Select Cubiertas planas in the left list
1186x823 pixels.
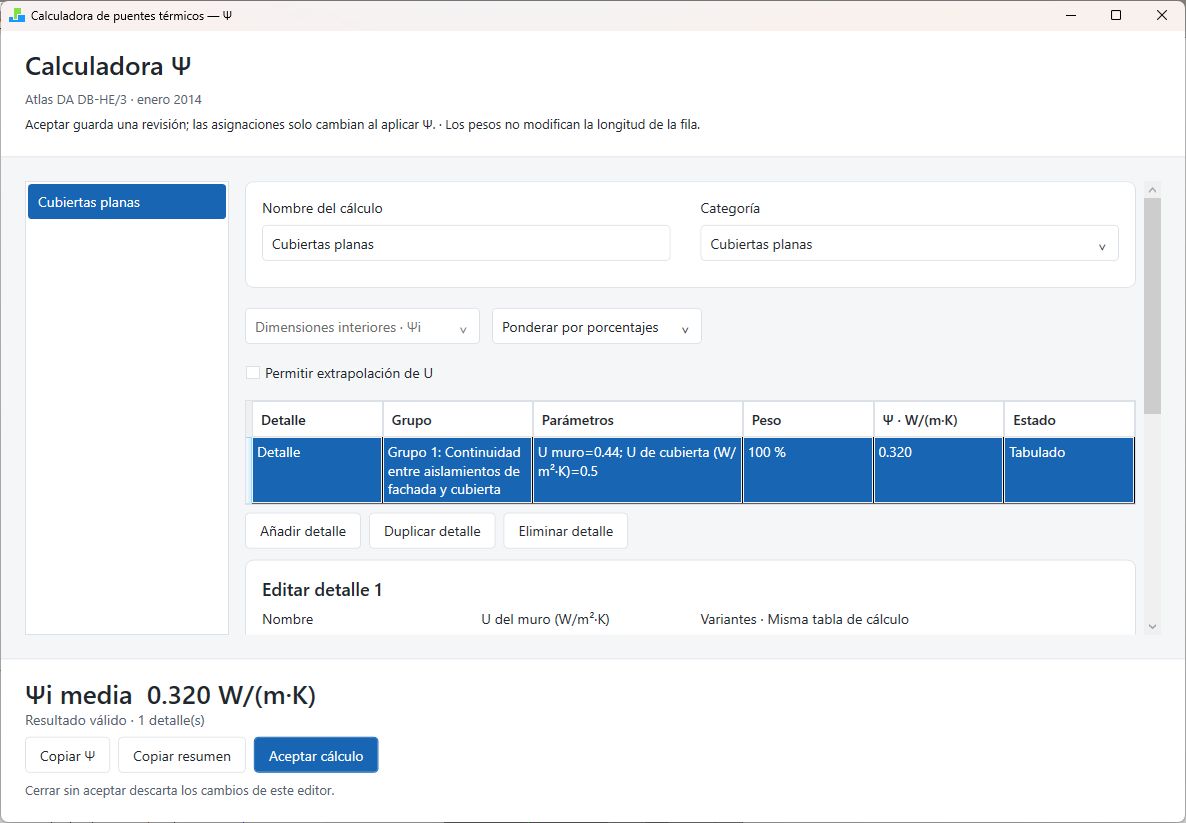127,202
